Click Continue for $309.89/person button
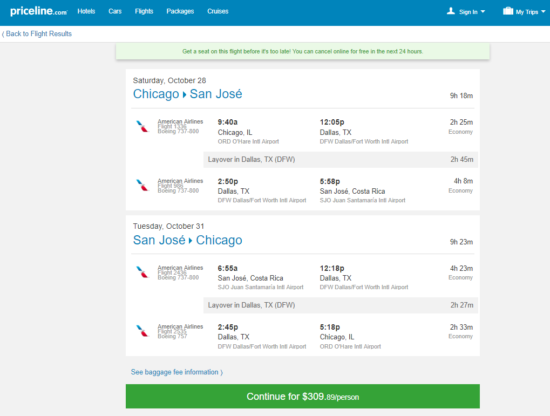550x416 pixels. pyautogui.click(x=303, y=396)
